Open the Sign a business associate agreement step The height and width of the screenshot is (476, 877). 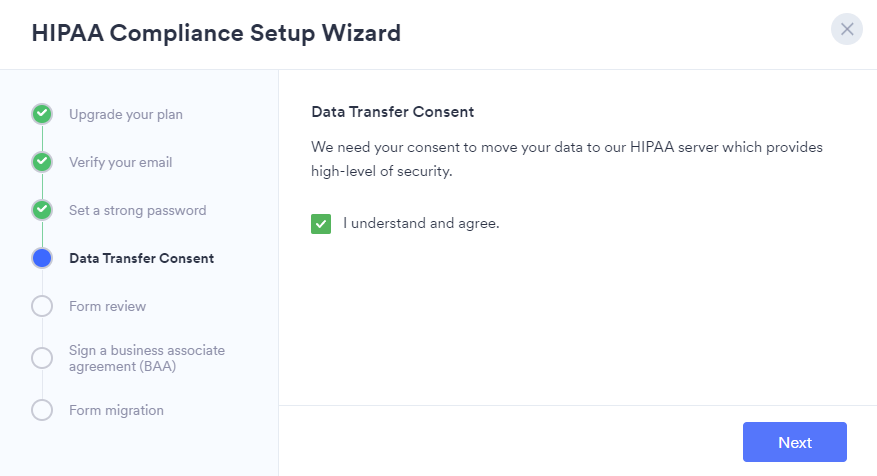(146, 358)
